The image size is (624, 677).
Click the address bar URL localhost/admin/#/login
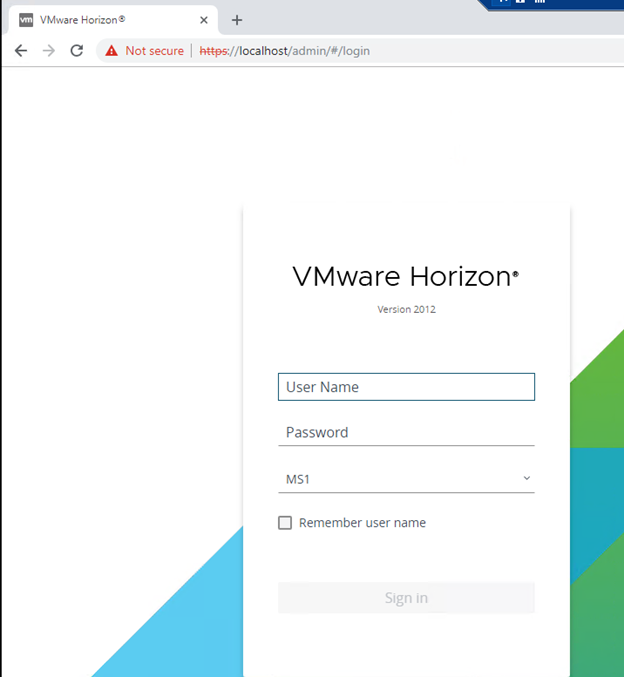tap(285, 51)
